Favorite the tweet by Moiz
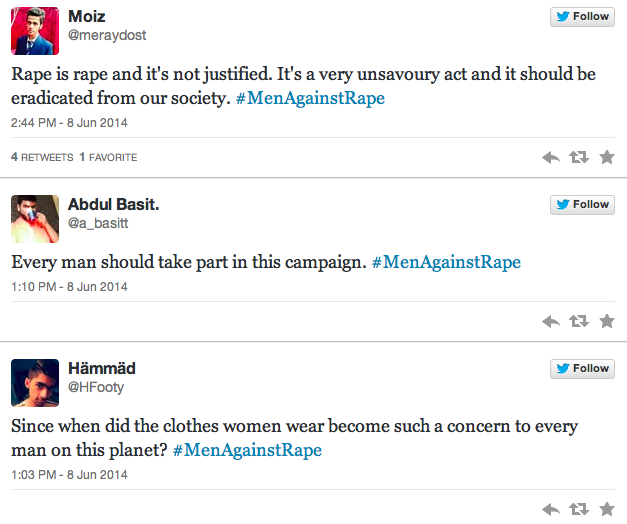627x524 pixels. pos(607,157)
